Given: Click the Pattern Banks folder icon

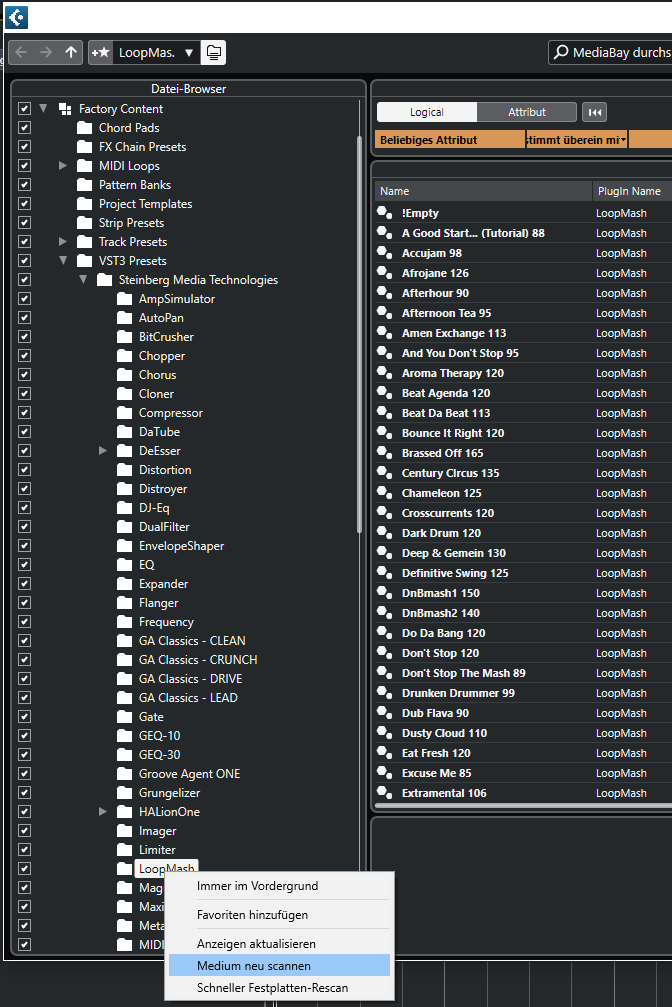Looking at the screenshot, I should 85,185.
